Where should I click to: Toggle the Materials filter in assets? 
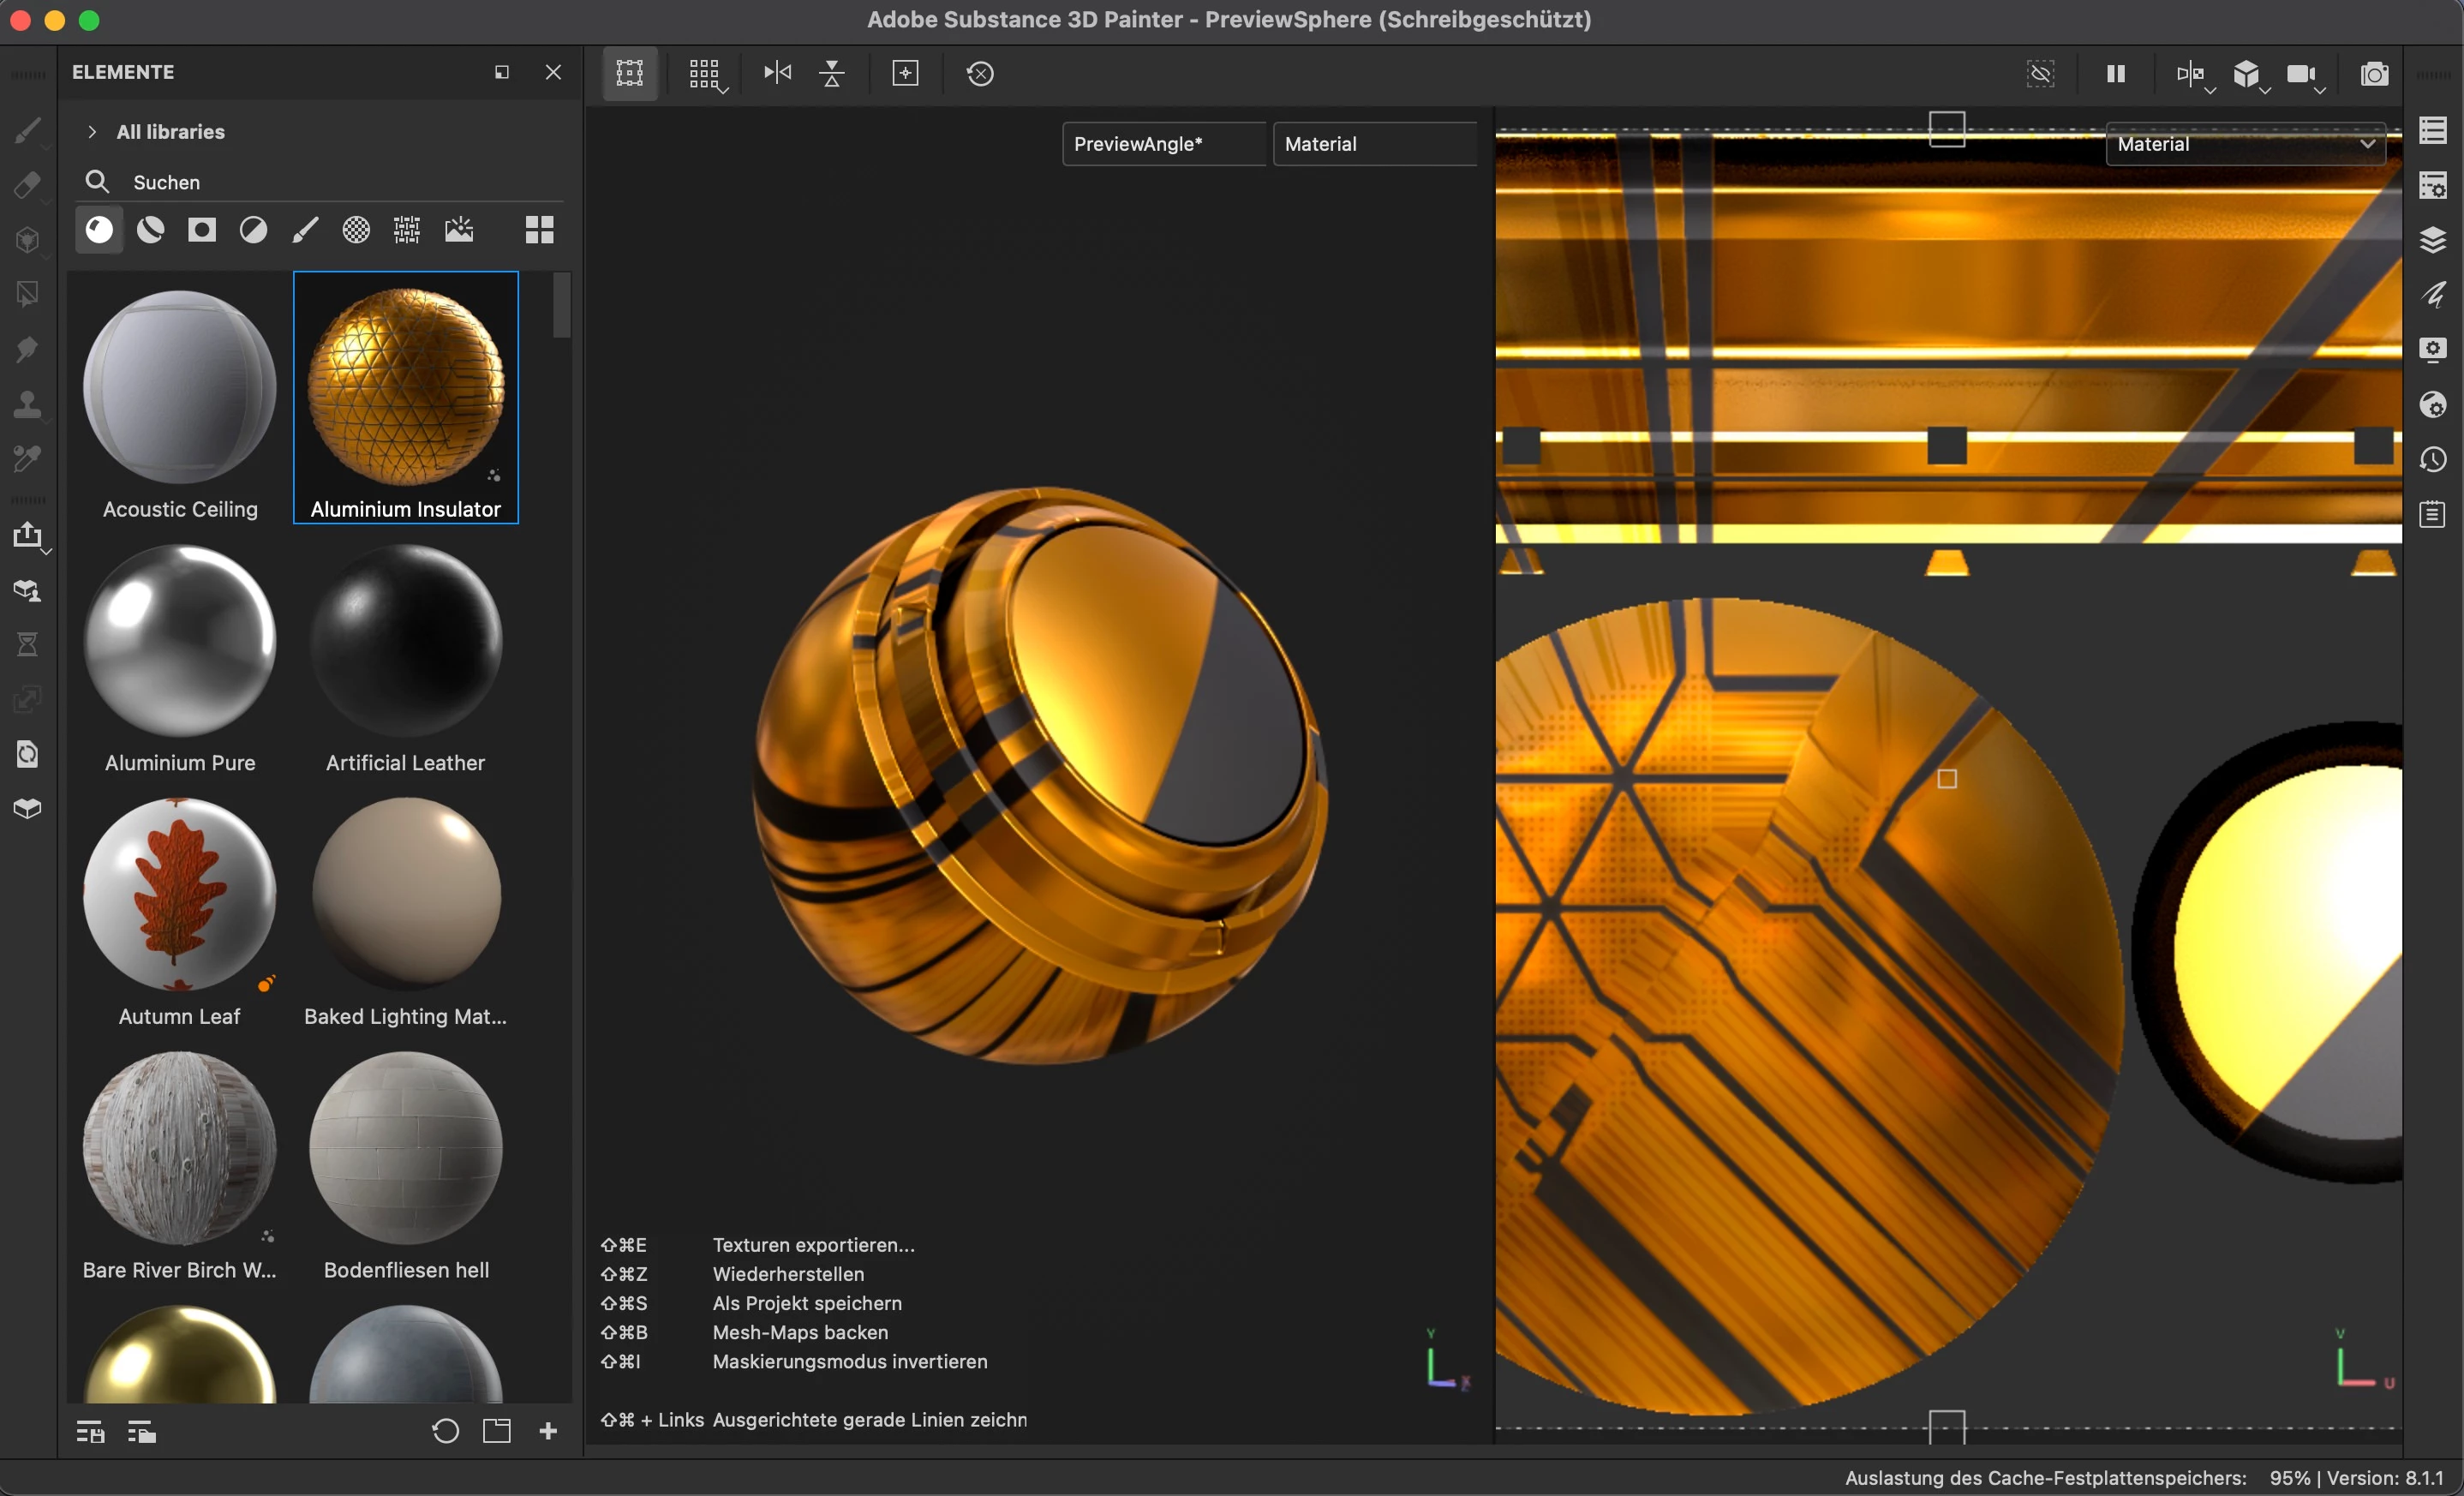[99, 231]
